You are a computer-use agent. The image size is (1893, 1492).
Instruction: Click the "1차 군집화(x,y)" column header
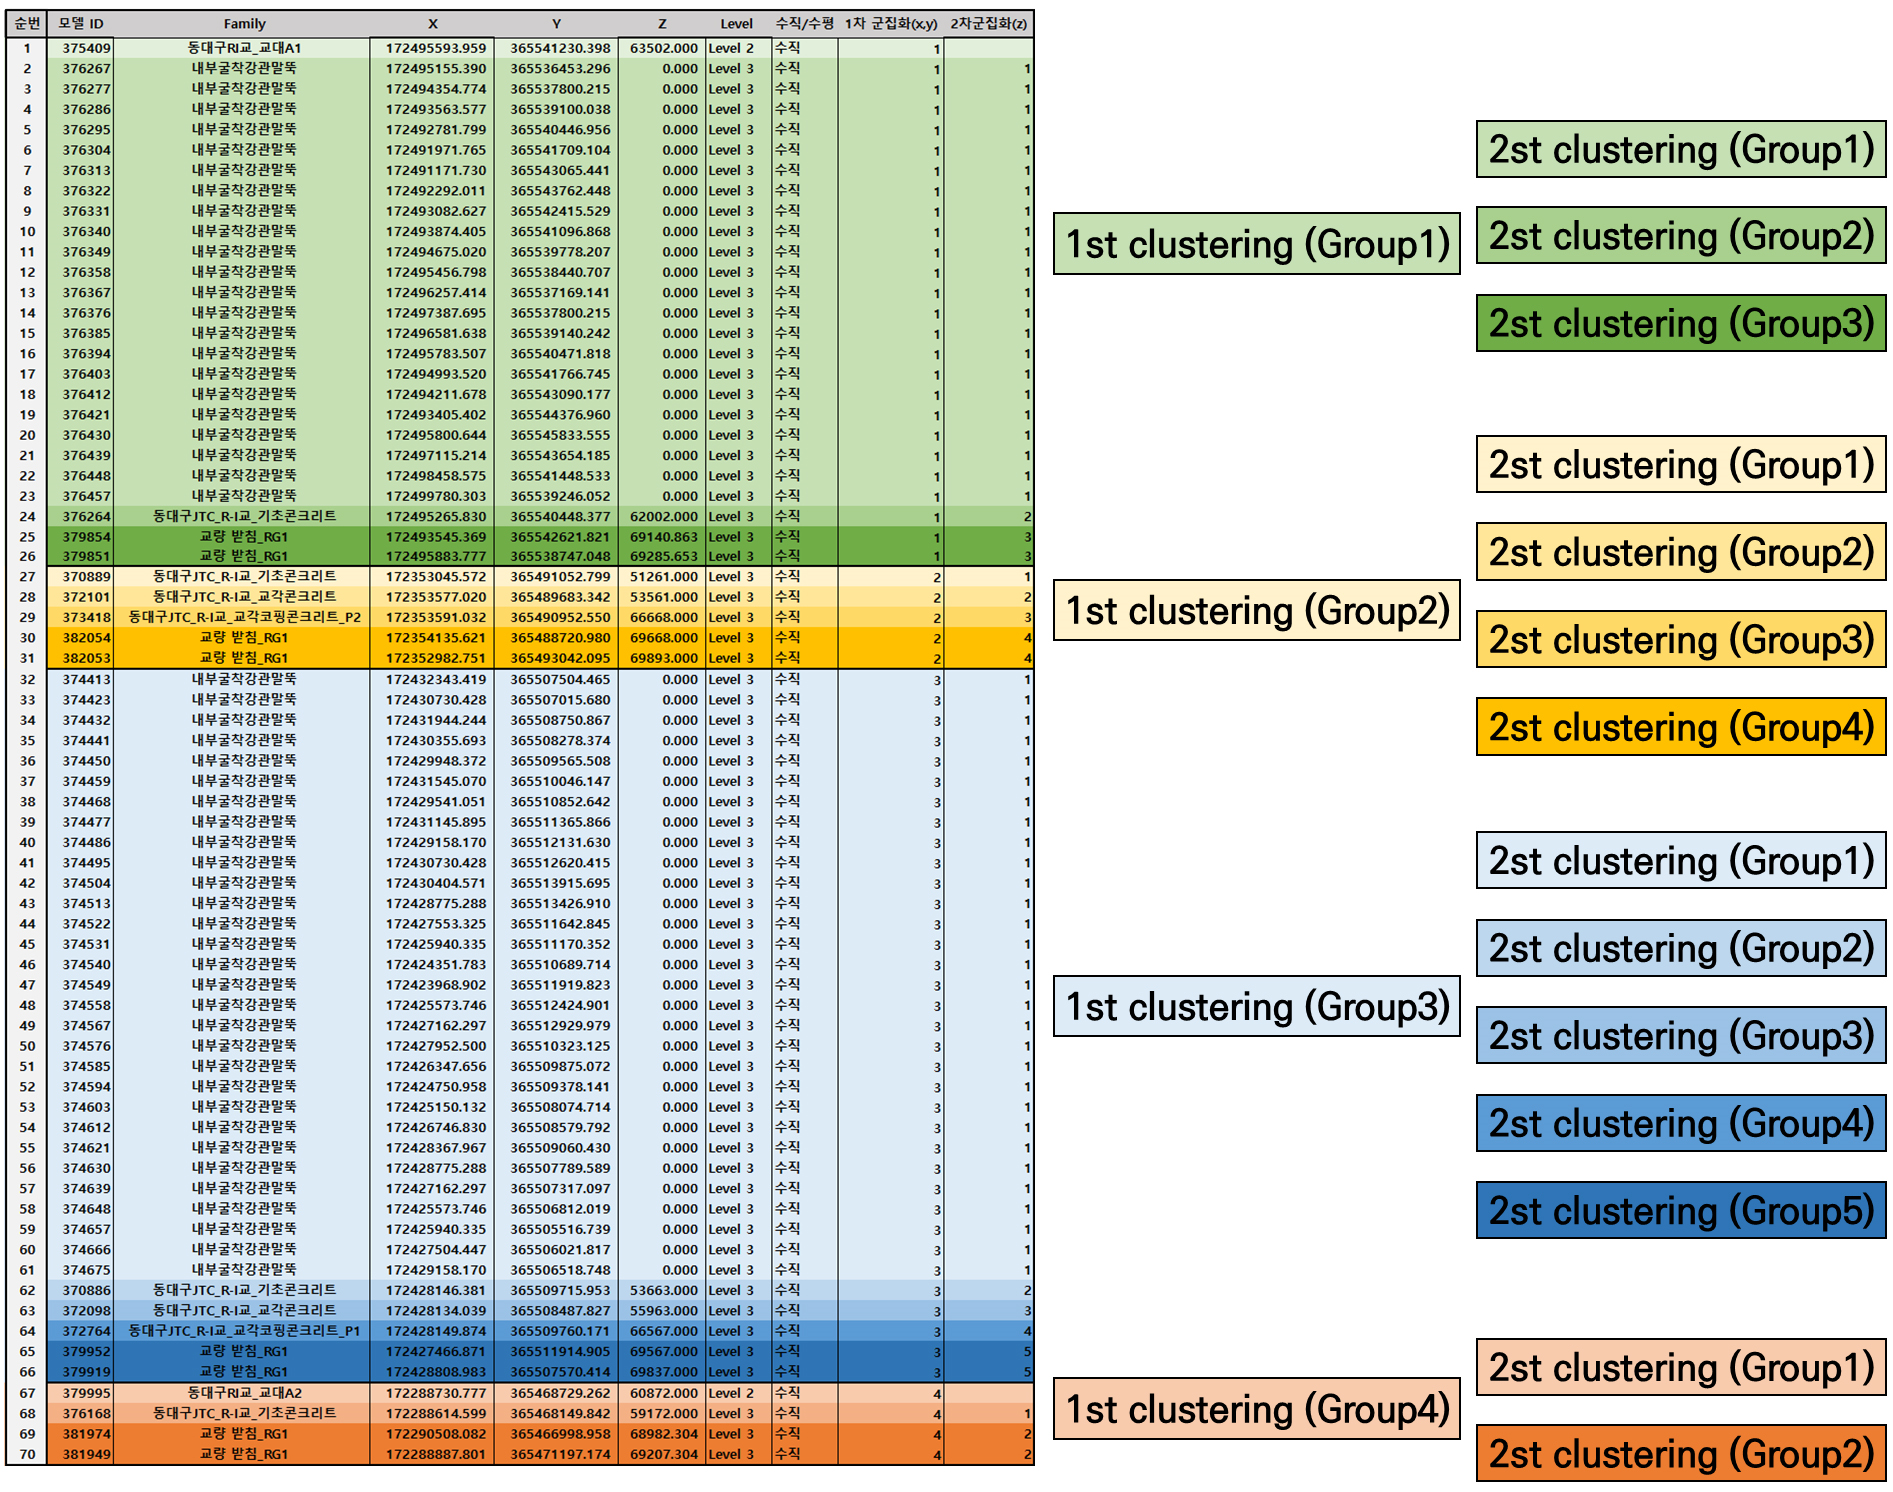coord(891,24)
